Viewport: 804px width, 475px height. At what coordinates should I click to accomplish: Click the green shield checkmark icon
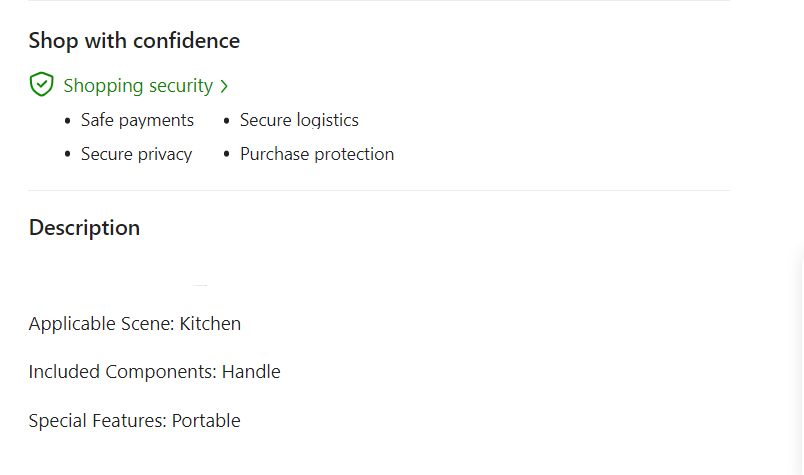tap(41, 85)
